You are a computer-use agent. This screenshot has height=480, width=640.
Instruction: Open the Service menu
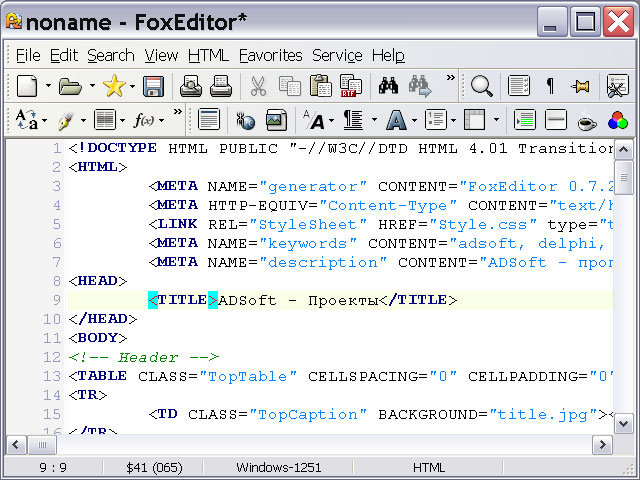(337, 56)
